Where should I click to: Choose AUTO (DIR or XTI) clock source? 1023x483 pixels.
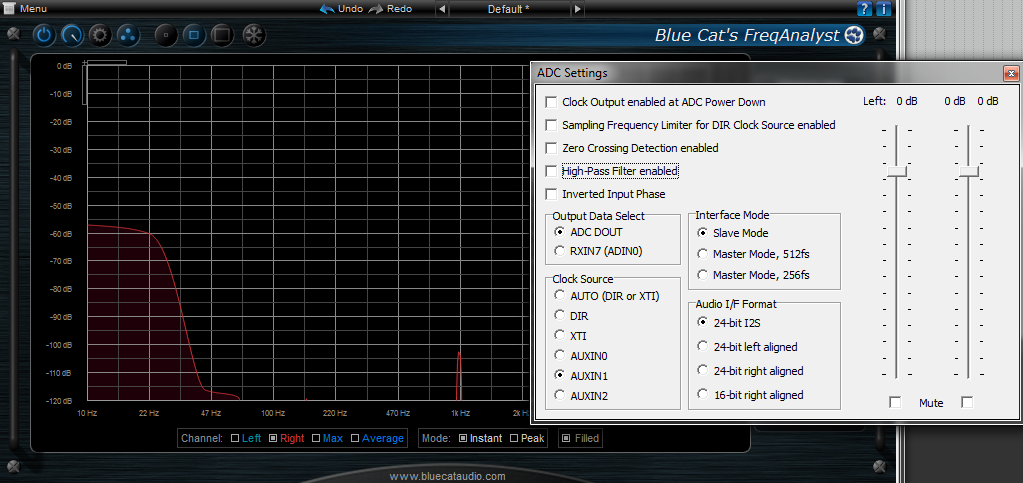[559, 295]
